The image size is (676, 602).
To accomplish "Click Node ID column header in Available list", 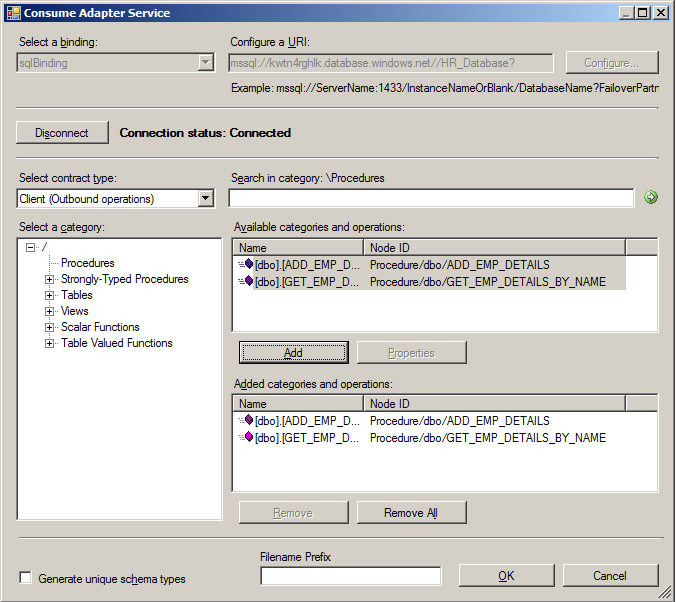I will pos(494,248).
